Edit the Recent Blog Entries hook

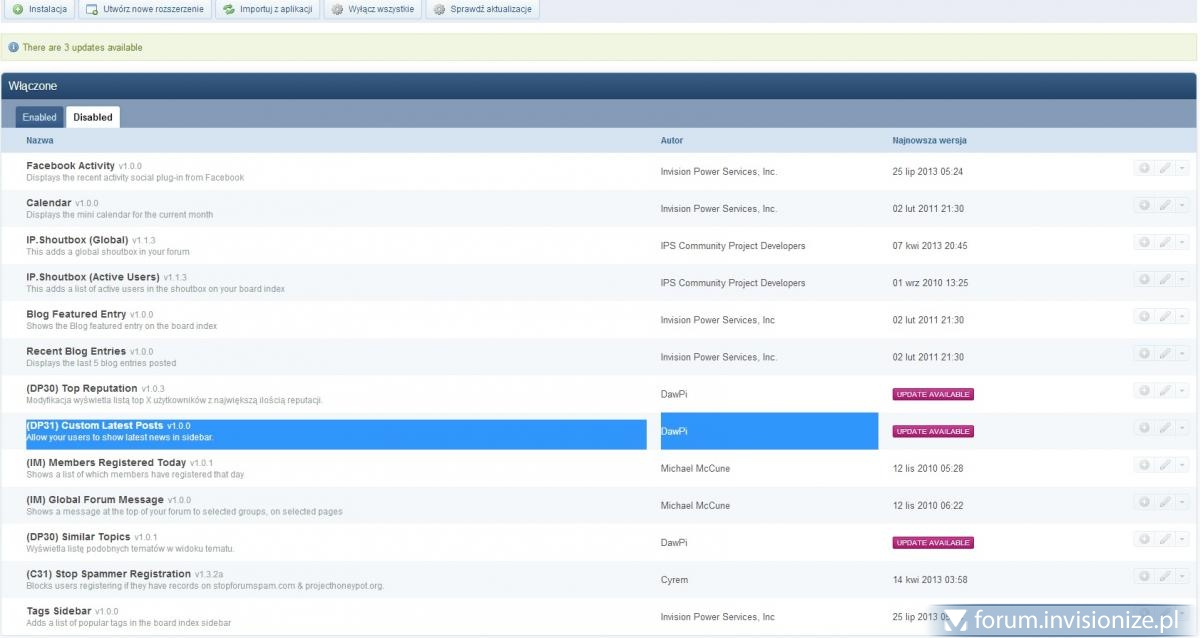click(1163, 353)
